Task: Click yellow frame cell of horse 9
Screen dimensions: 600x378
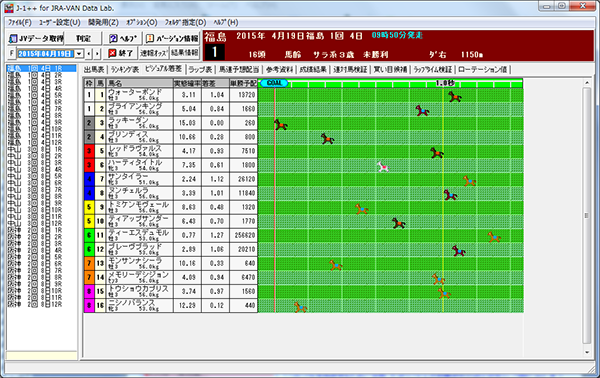Action: [89, 207]
